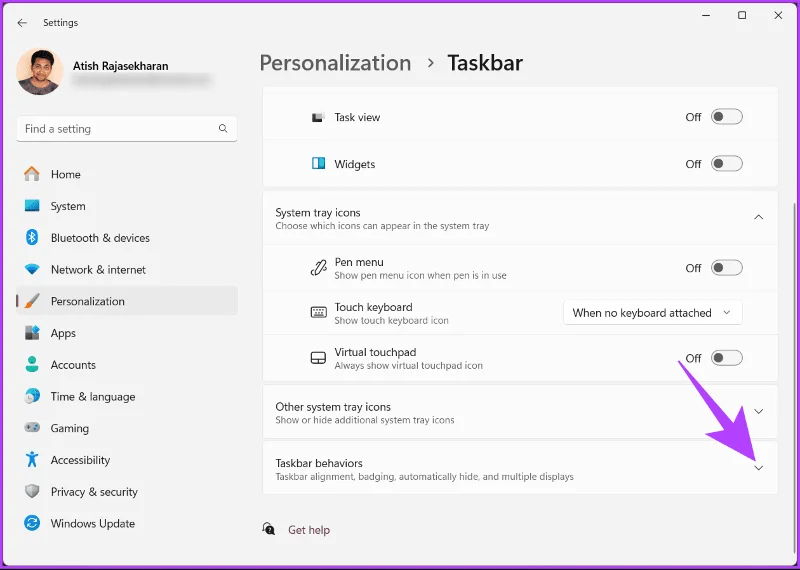The image size is (800, 570).
Task: Expand Taskbar behaviors chevron
Action: (x=759, y=468)
